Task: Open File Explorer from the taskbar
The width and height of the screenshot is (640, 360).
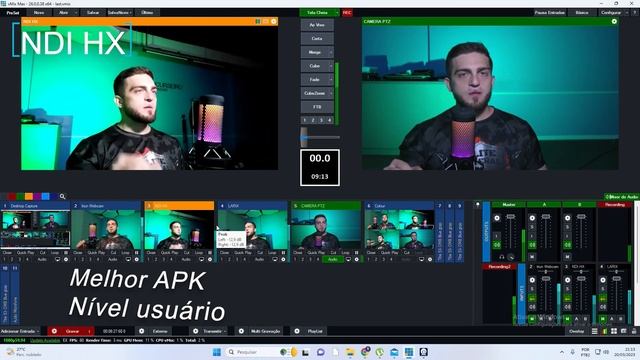Action: (350, 352)
